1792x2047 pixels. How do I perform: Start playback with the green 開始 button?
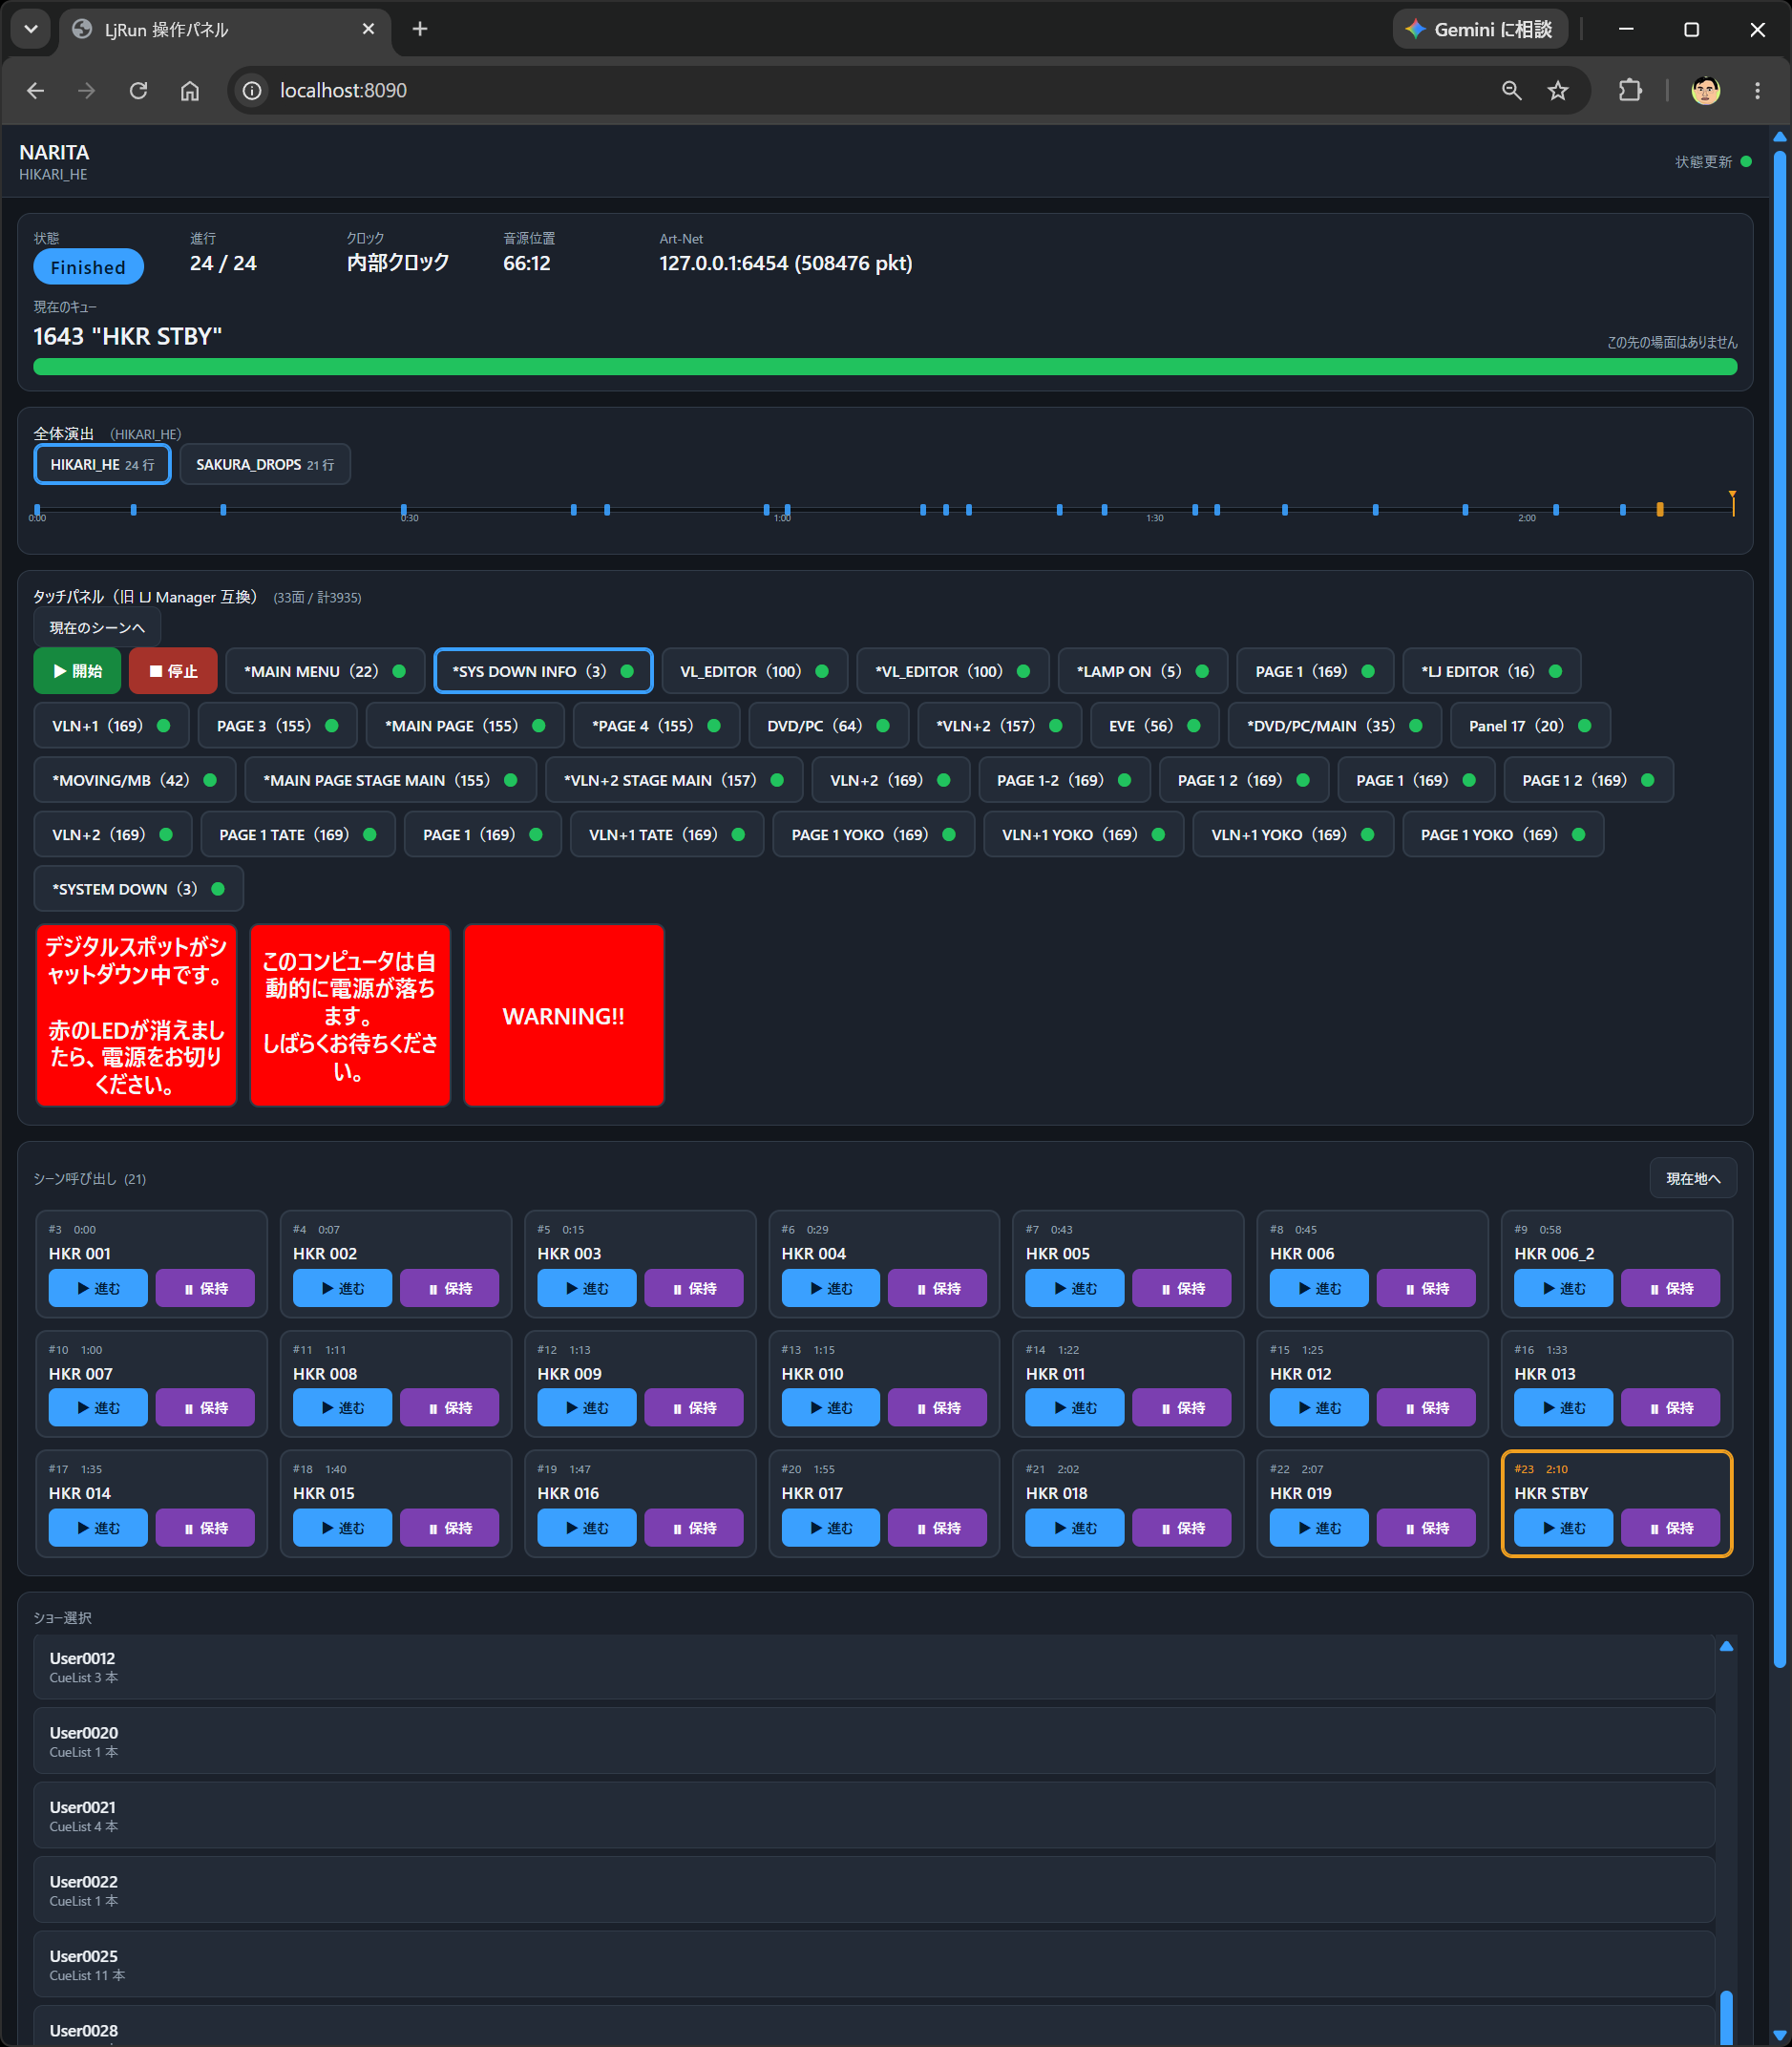coord(77,671)
